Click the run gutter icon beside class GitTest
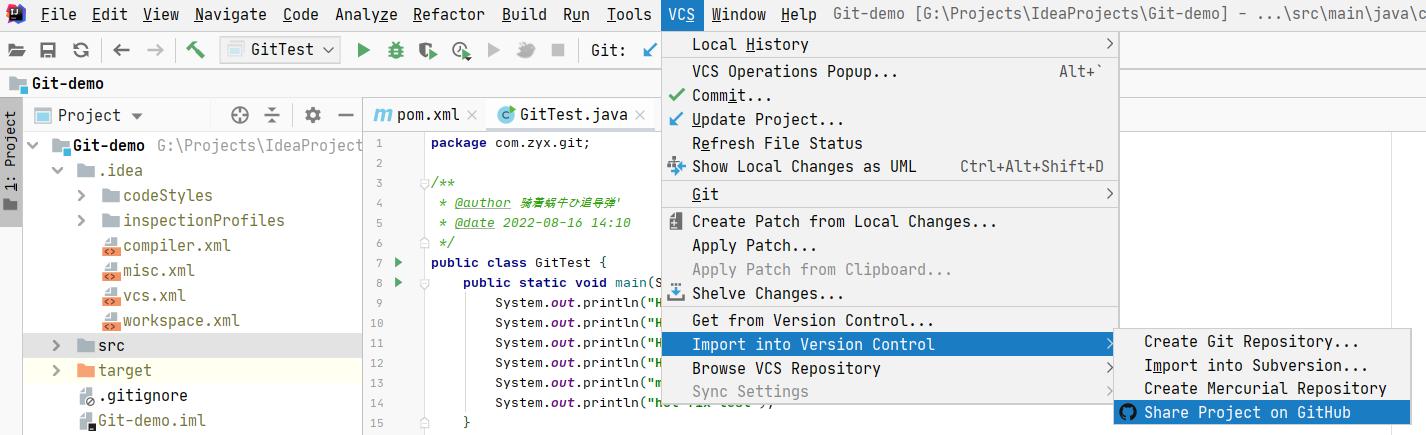This screenshot has width=1426, height=435. (x=398, y=263)
